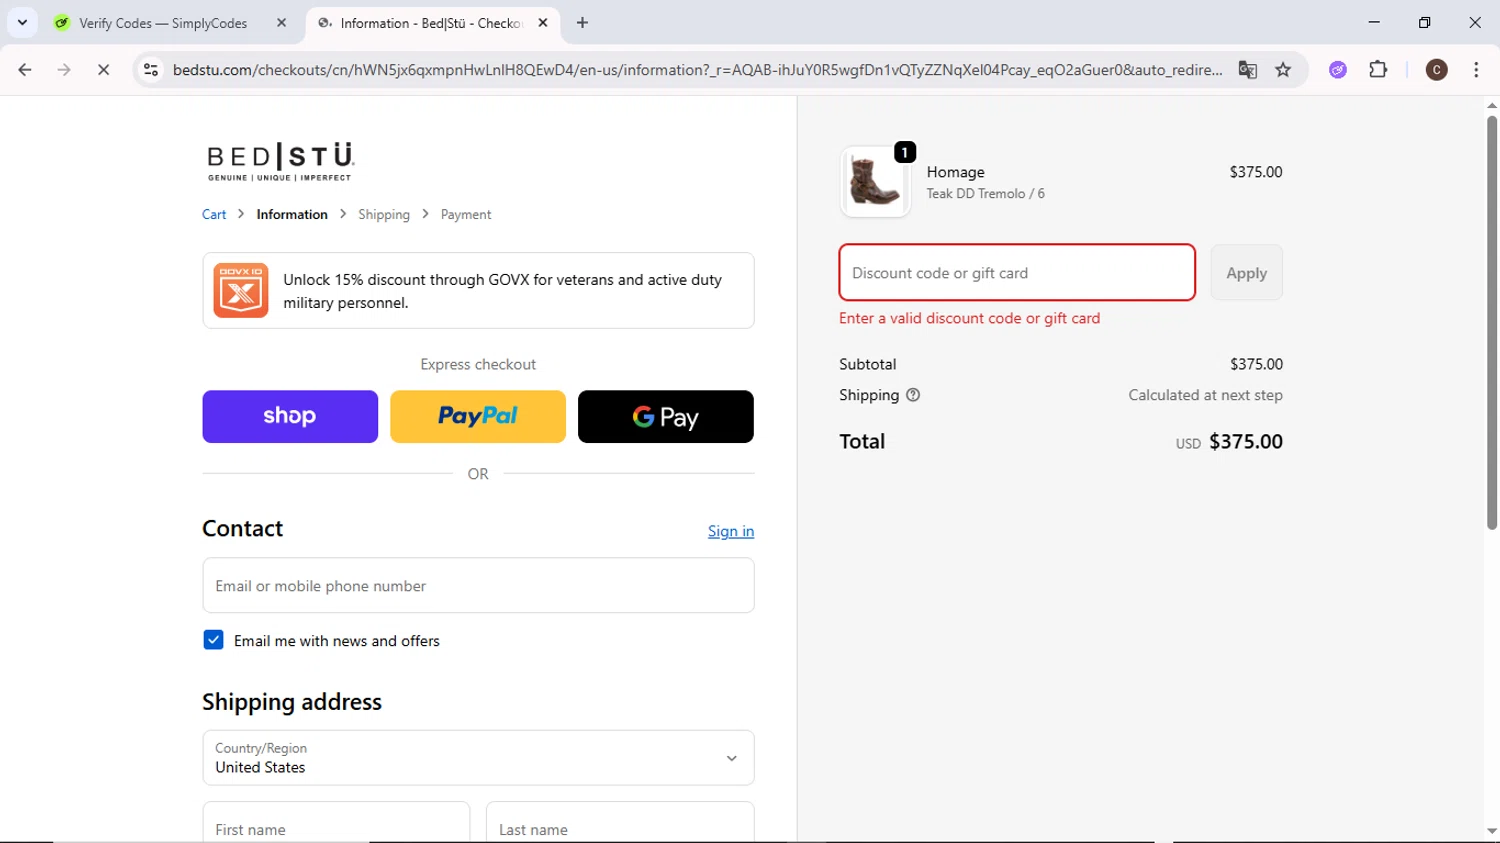
Task: Close the Verify Codes SimplyCodes tab
Action: (x=281, y=22)
